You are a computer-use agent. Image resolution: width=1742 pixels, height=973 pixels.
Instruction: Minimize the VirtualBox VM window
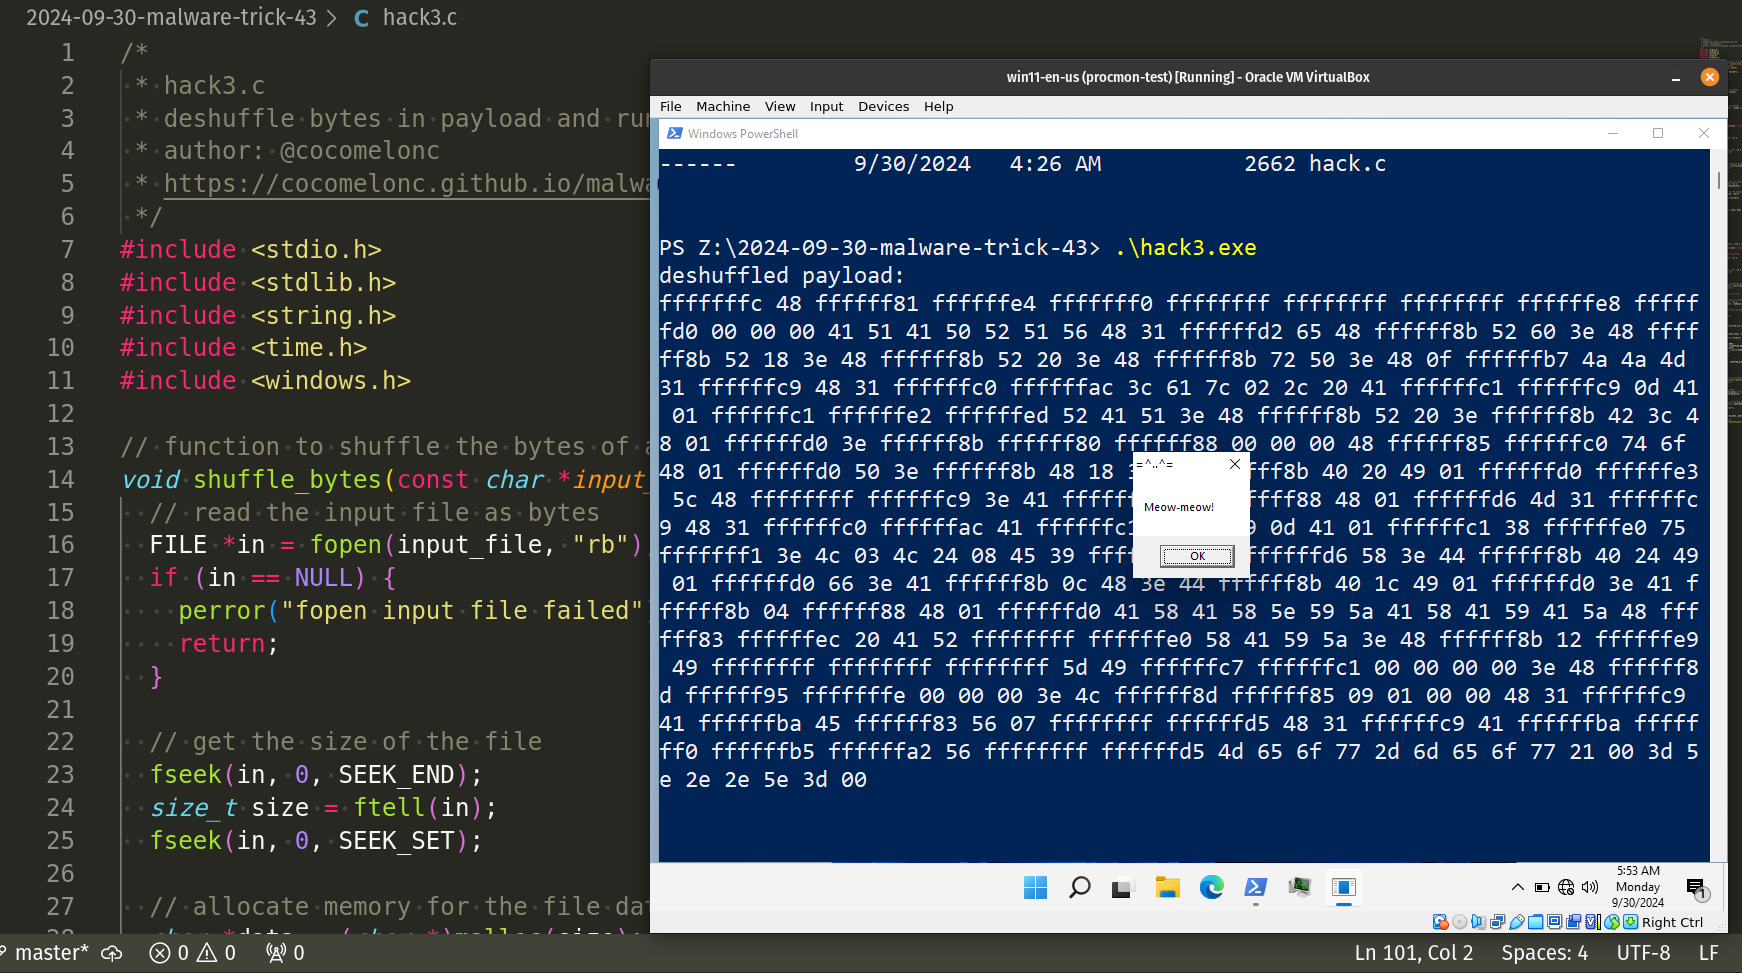tap(1675, 78)
